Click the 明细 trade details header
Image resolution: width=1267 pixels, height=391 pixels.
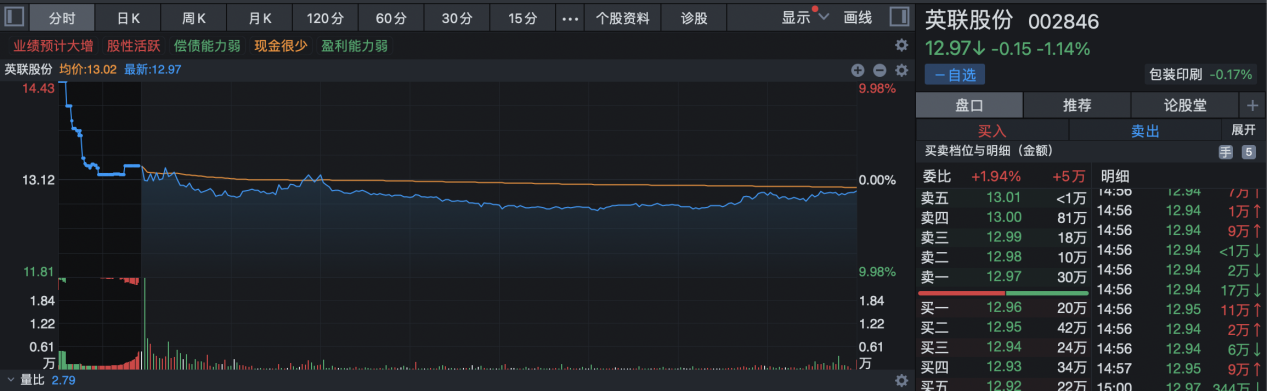pyautogui.click(x=1114, y=176)
